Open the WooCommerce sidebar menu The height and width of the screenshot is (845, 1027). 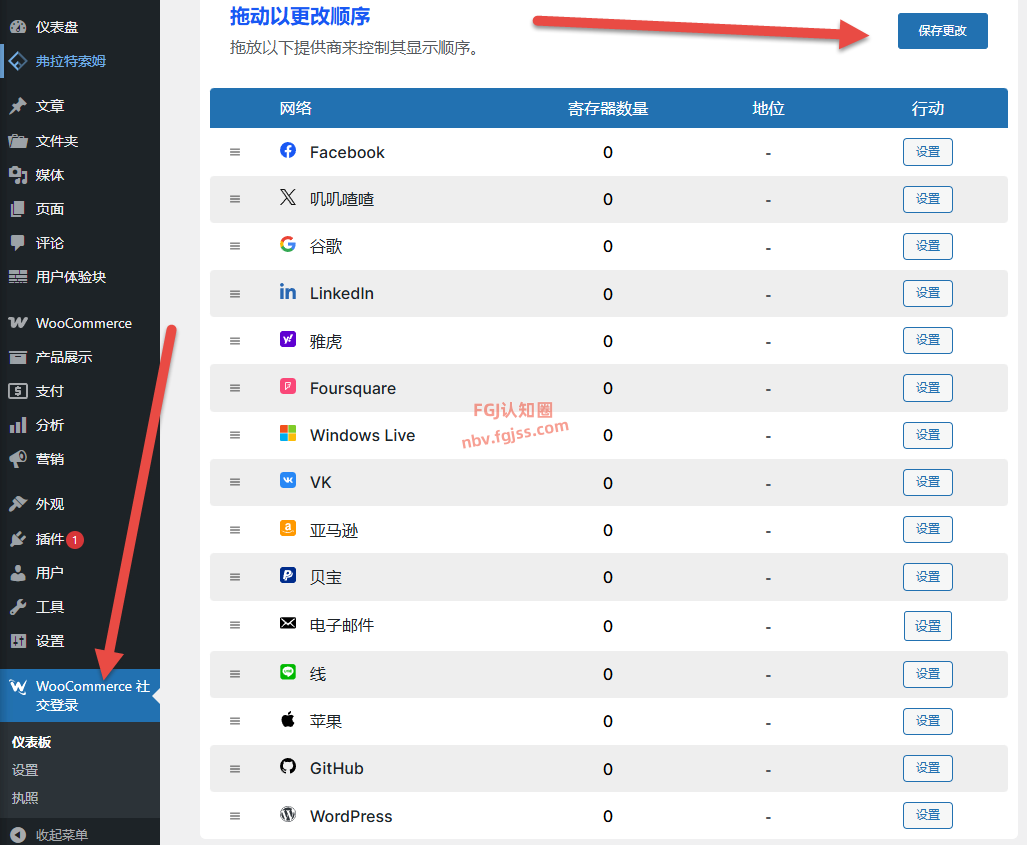83,323
